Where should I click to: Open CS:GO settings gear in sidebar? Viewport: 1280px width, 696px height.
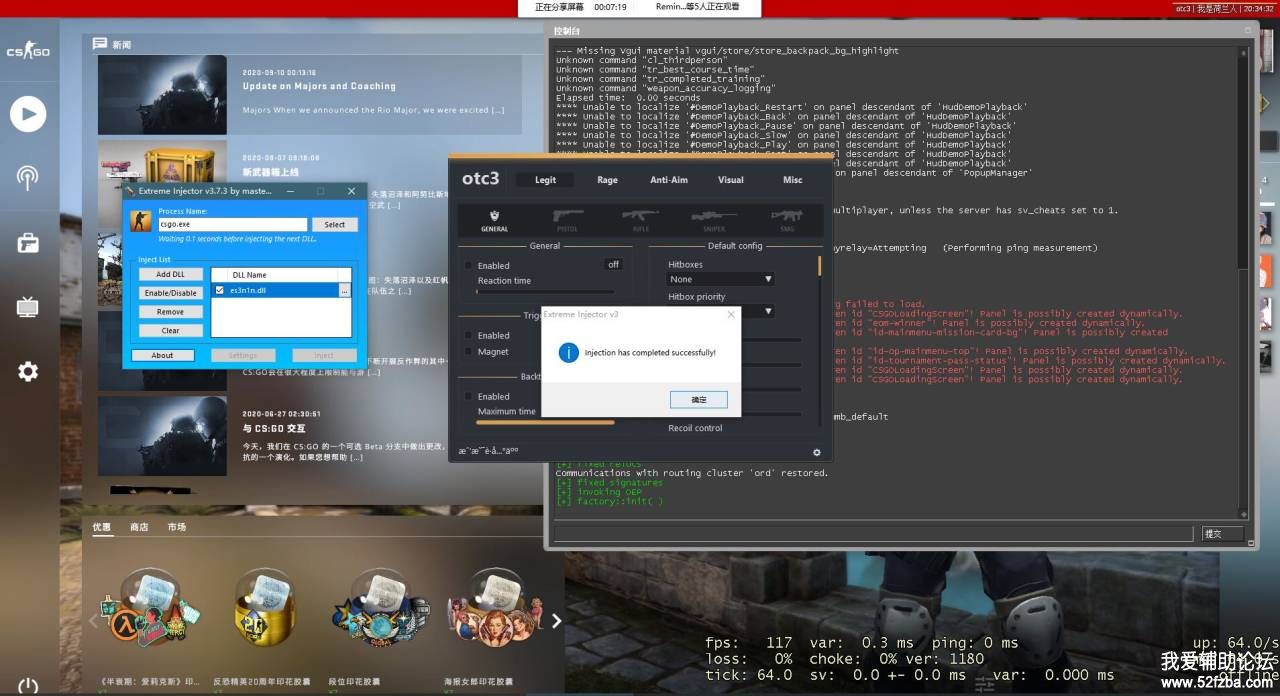28,372
